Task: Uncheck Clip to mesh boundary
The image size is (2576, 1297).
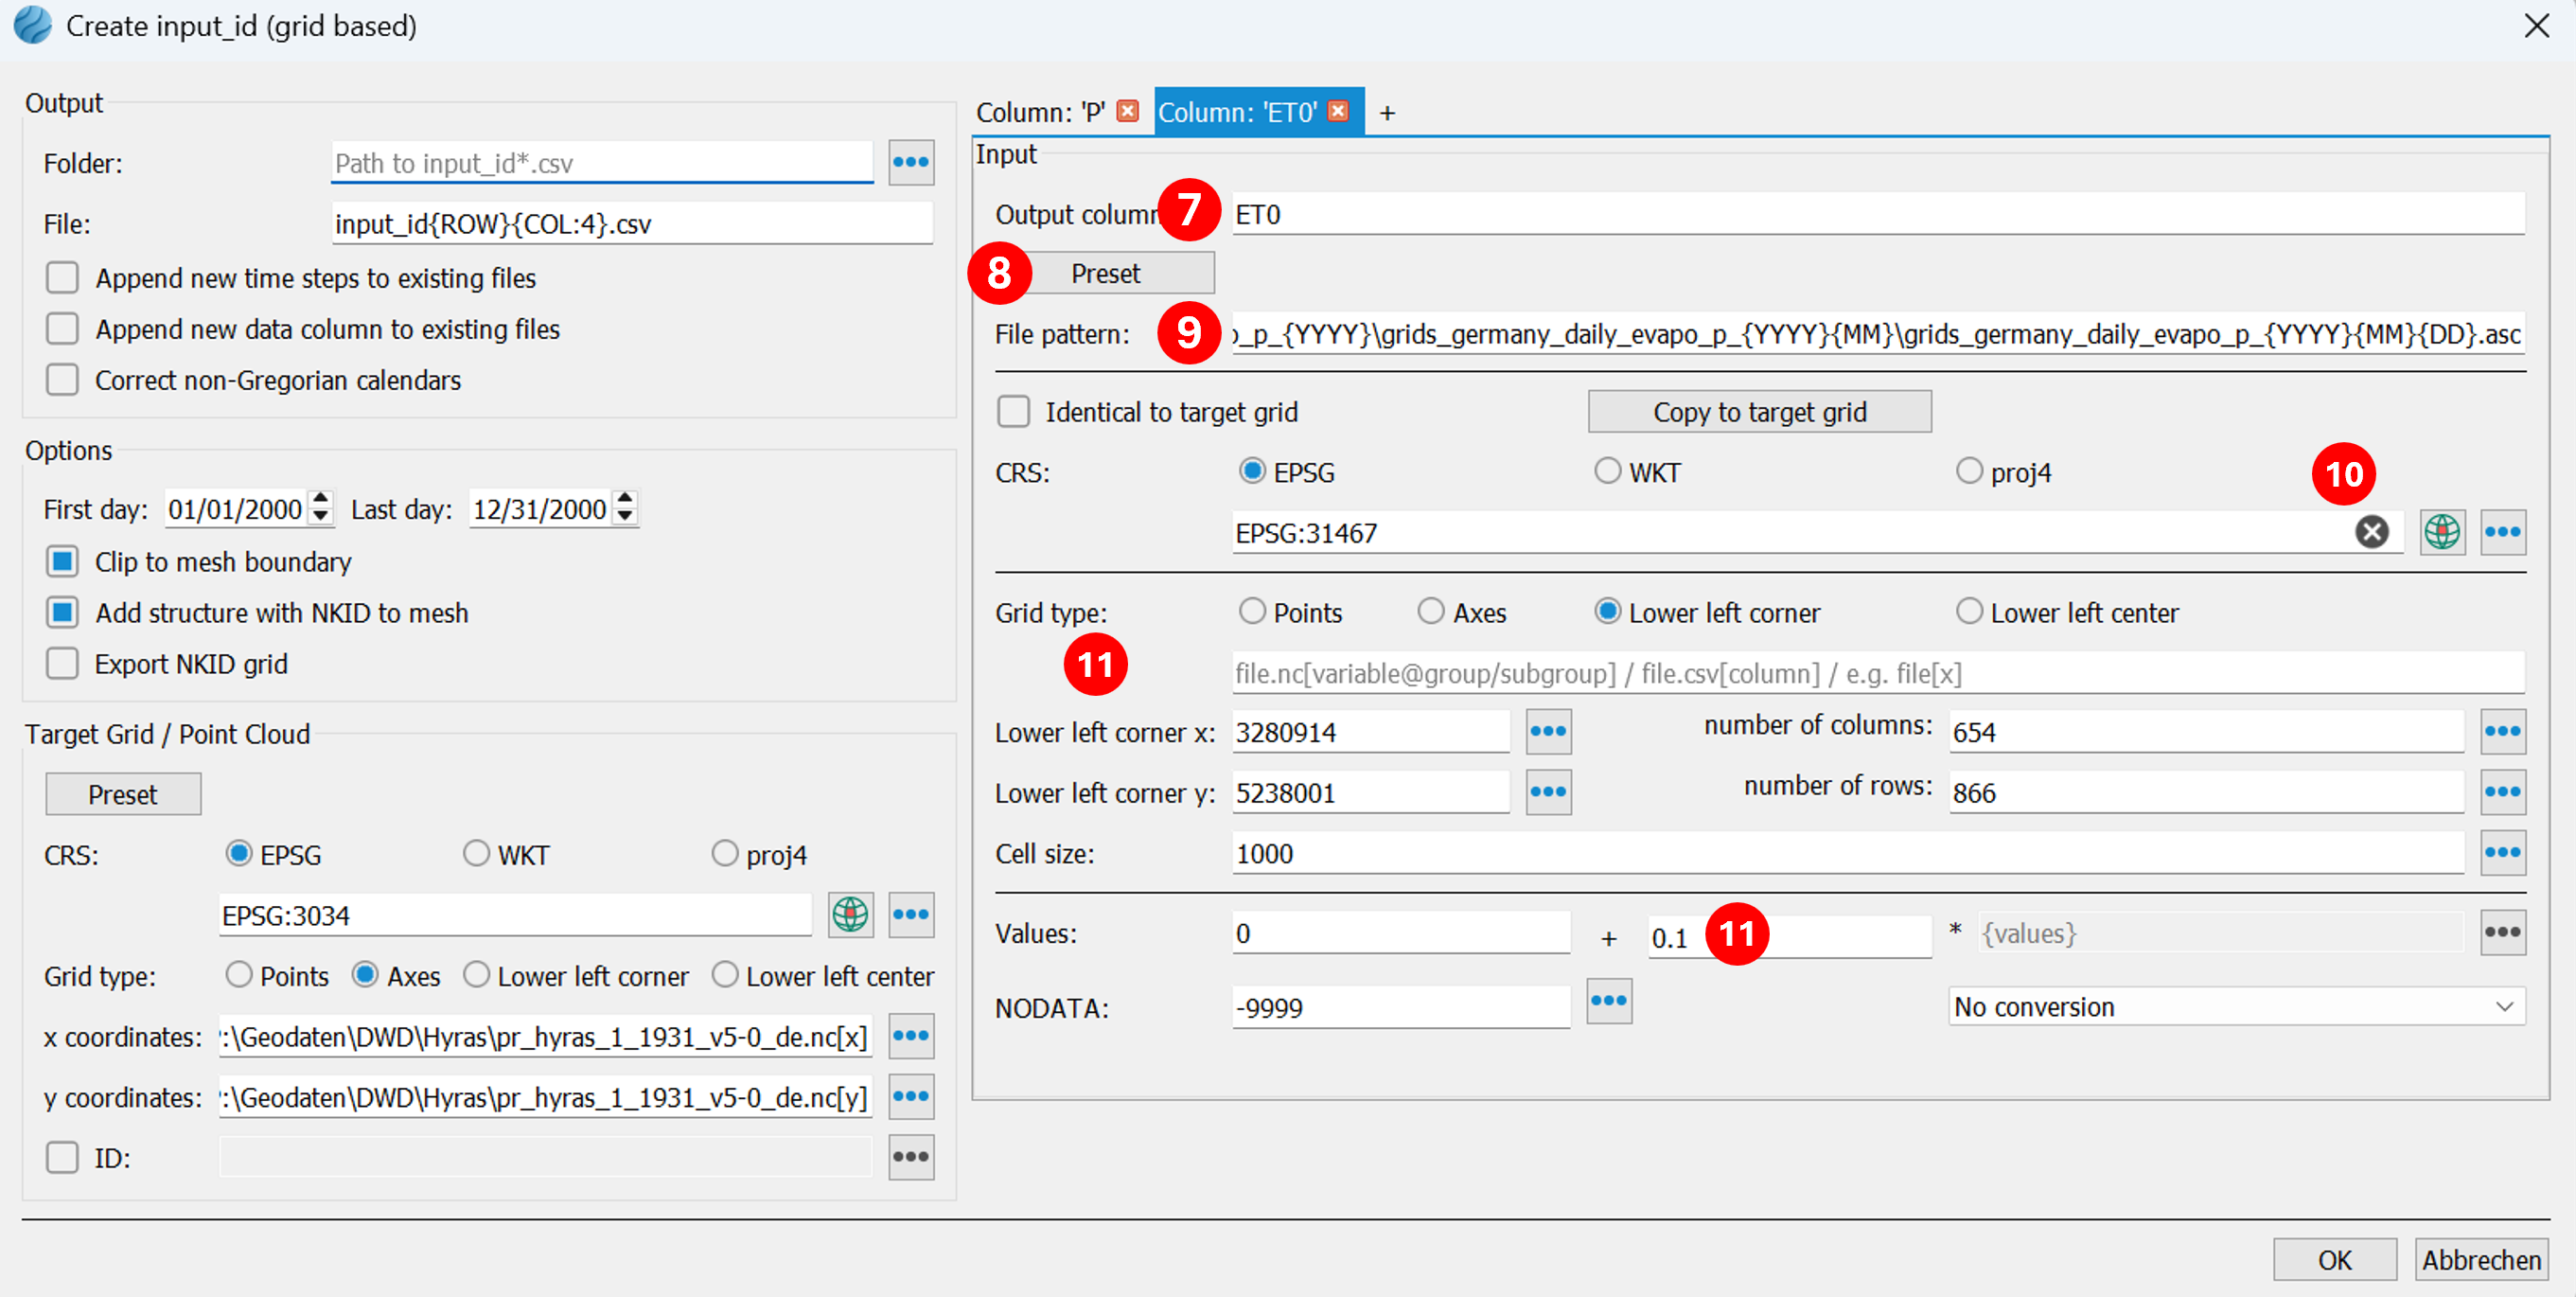Action: tap(63, 562)
